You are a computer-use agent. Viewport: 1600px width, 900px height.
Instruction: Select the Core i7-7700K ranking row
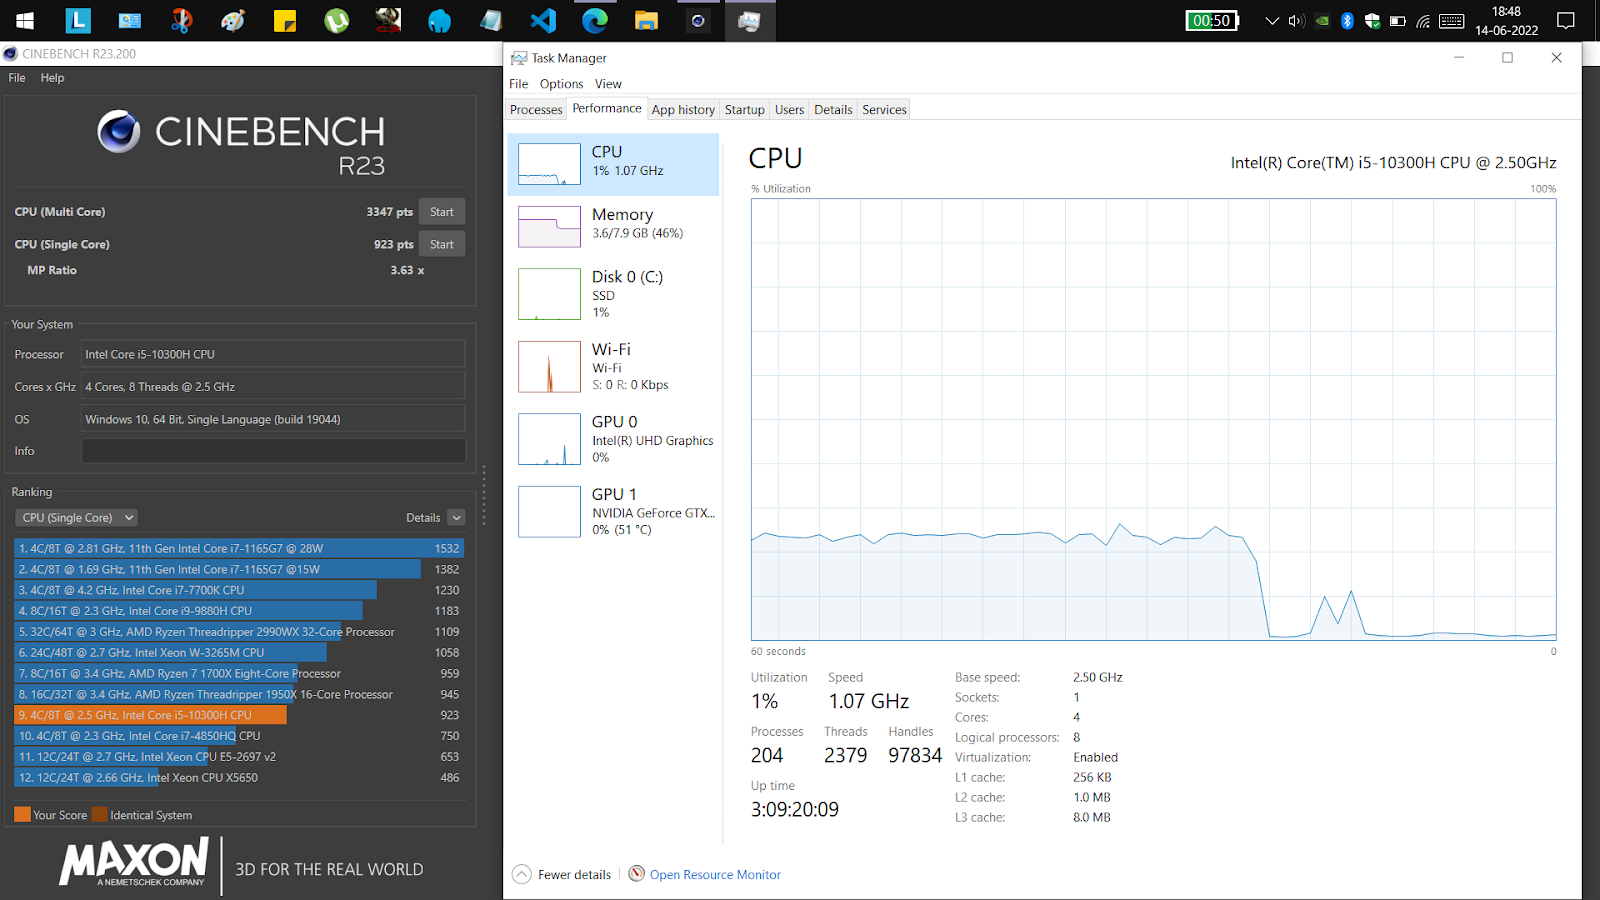coord(239,590)
